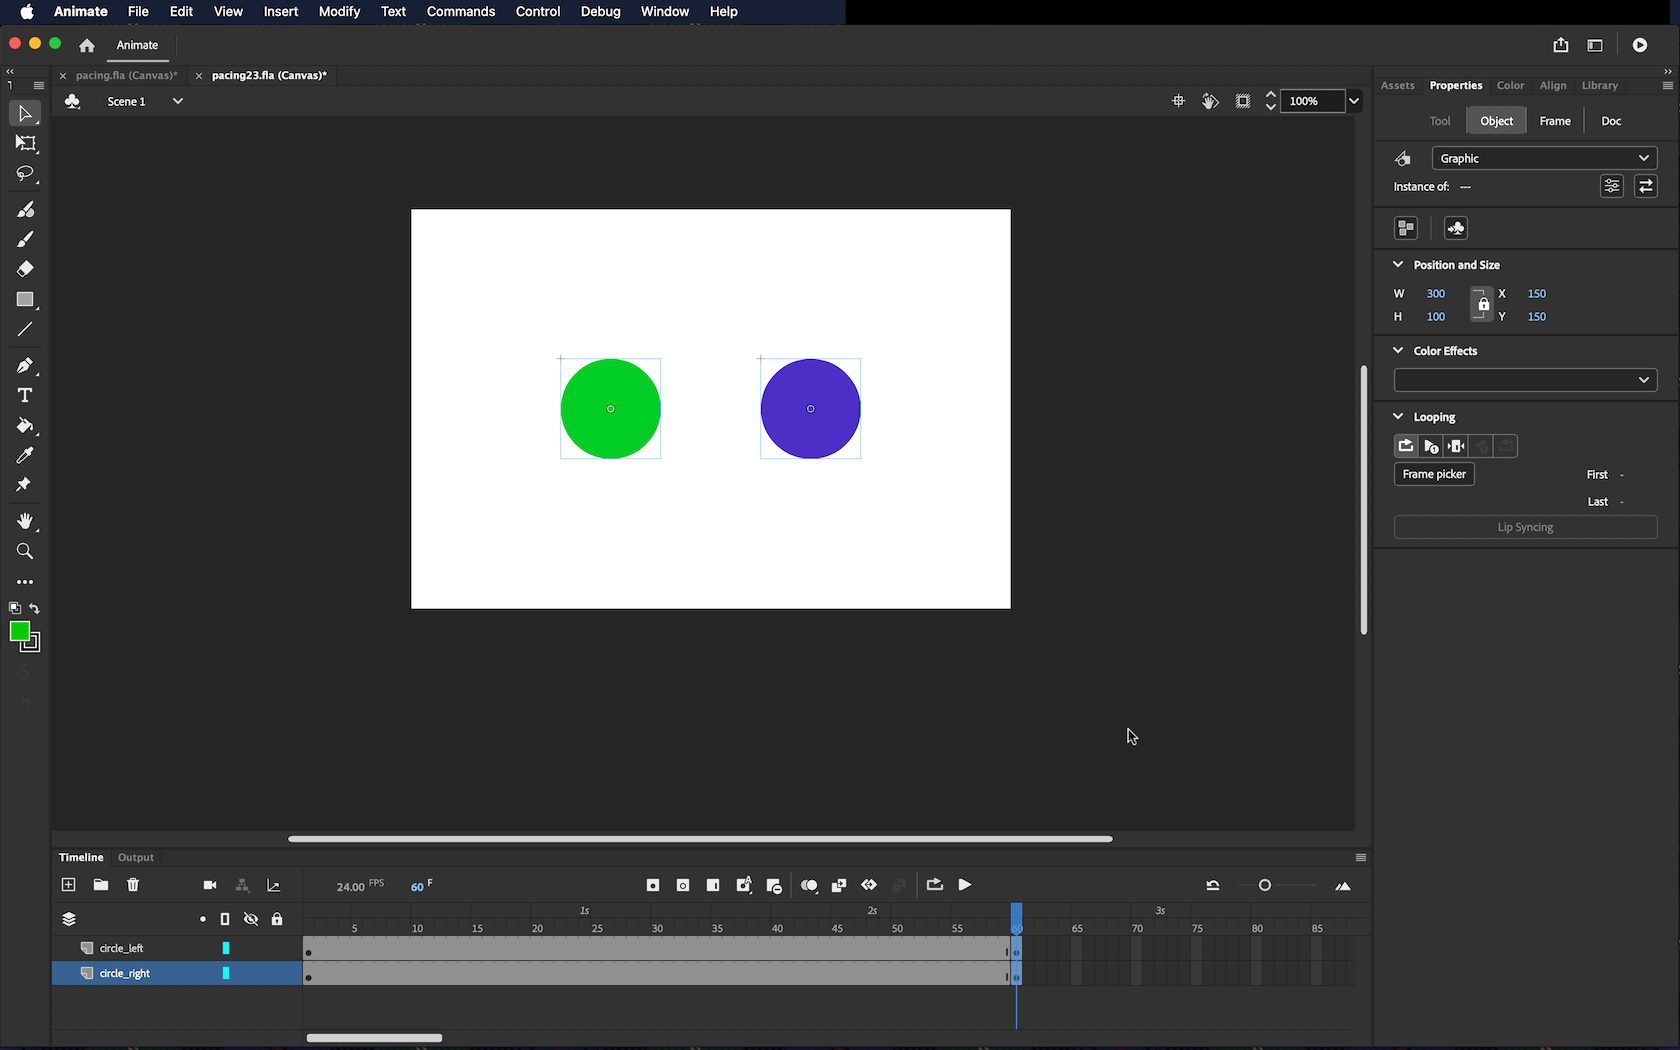1680x1050 pixels.
Task: Select the Free Transform tool
Action: coord(25,144)
